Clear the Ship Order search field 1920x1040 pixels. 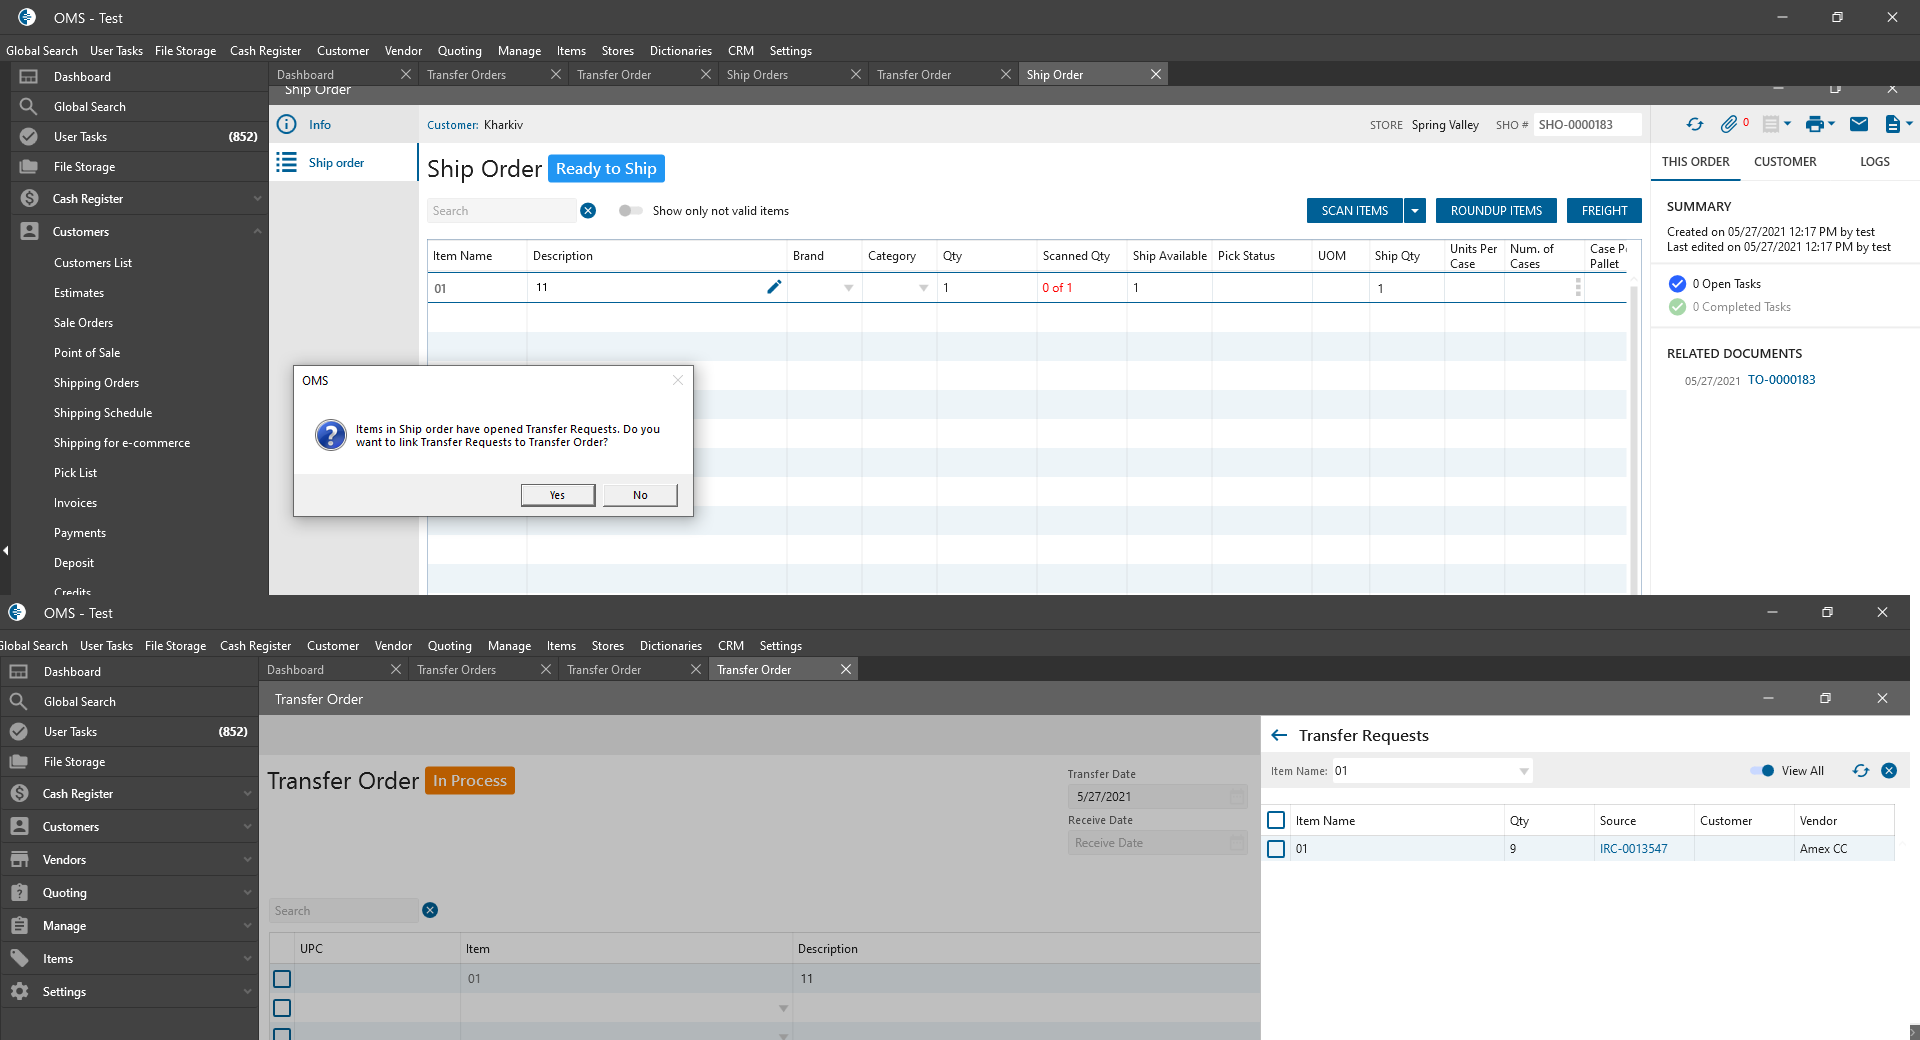click(588, 210)
